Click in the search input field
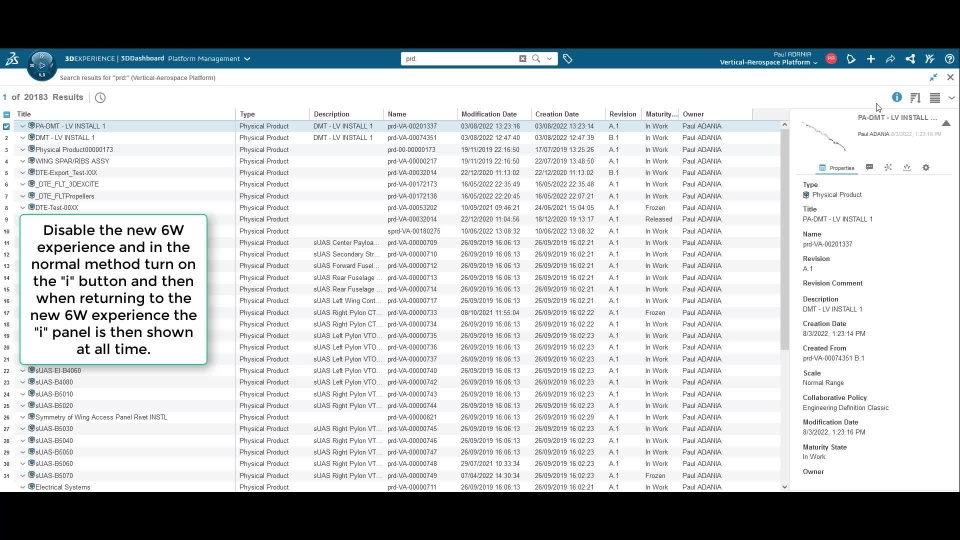Viewport: 960px width, 540px height. [459, 59]
